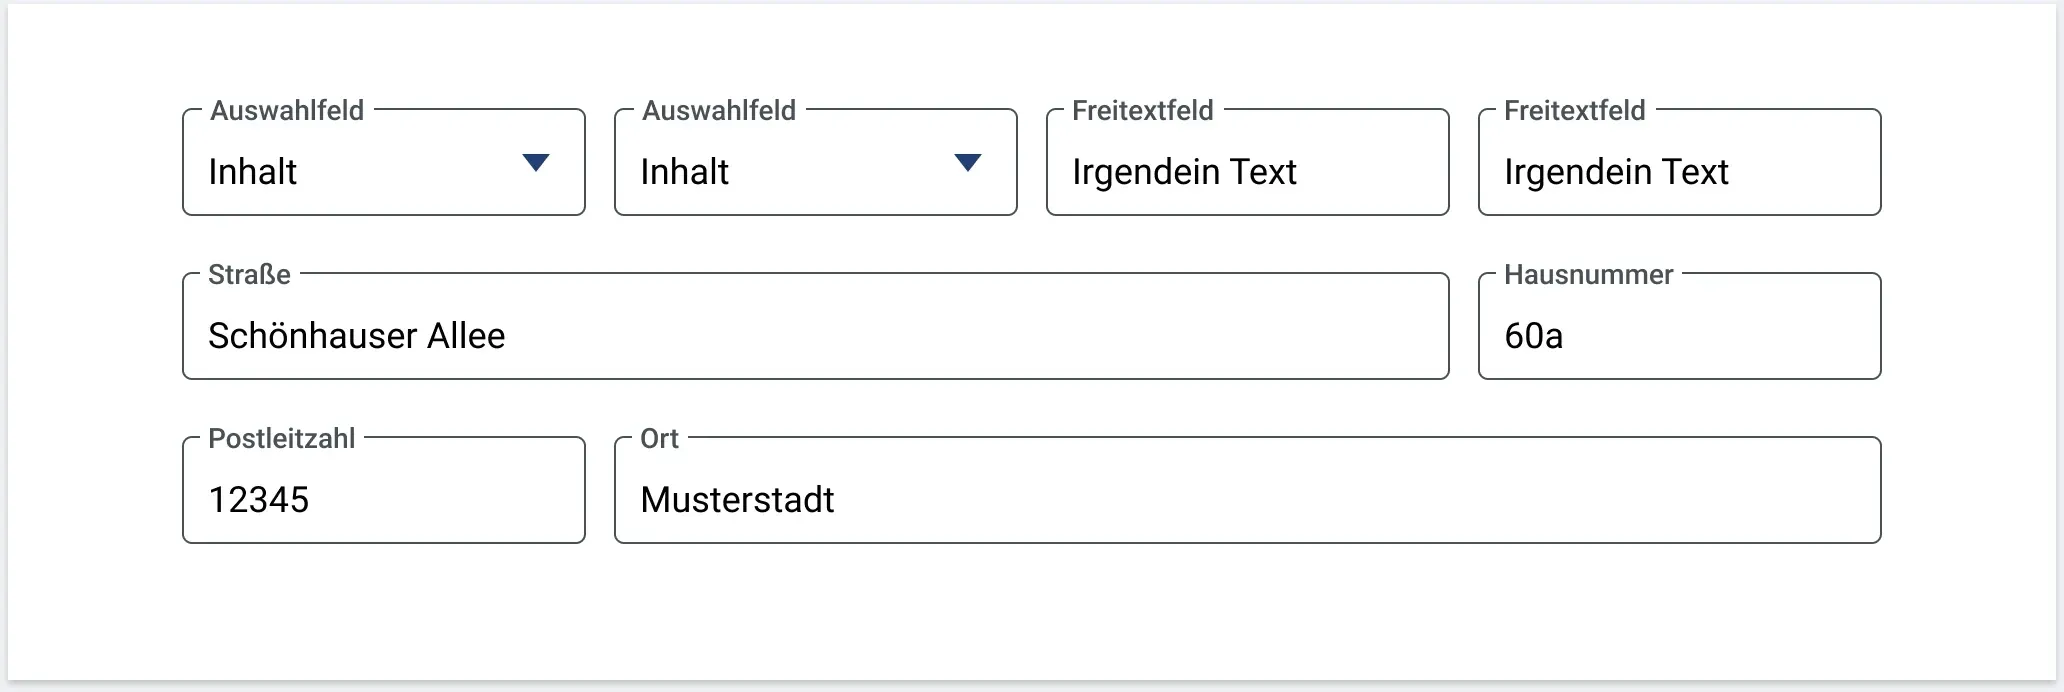This screenshot has width=2064, height=692.
Task: Select the Hausnummer input field
Action: pyautogui.click(x=1680, y=326)
